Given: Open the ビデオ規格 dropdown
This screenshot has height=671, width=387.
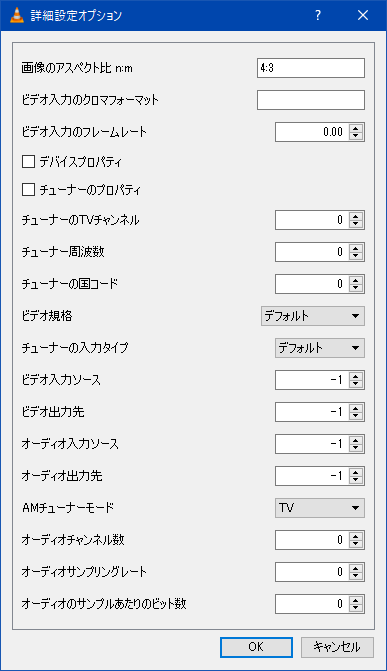Looking at the screenshot, I should click(x=313, y=316).
